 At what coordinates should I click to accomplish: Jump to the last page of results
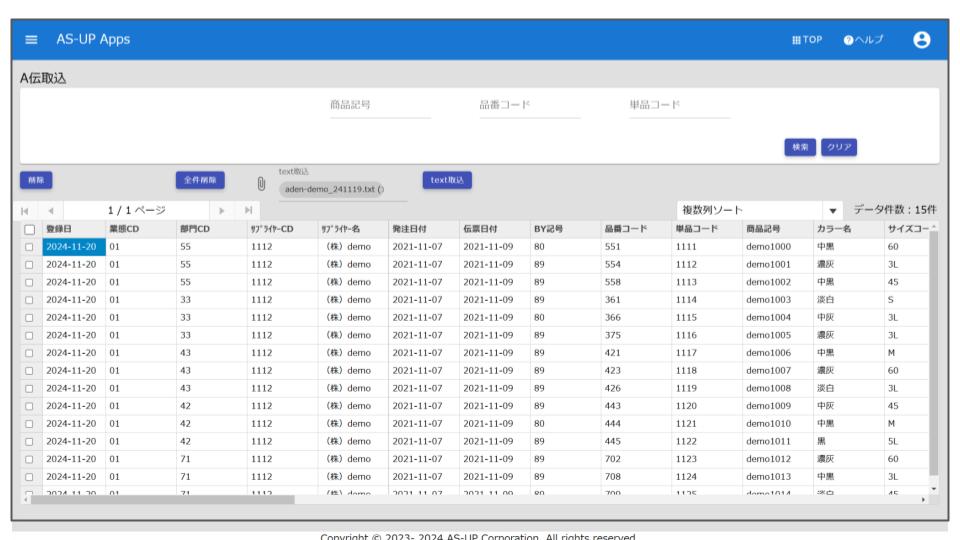coord(247,211)
